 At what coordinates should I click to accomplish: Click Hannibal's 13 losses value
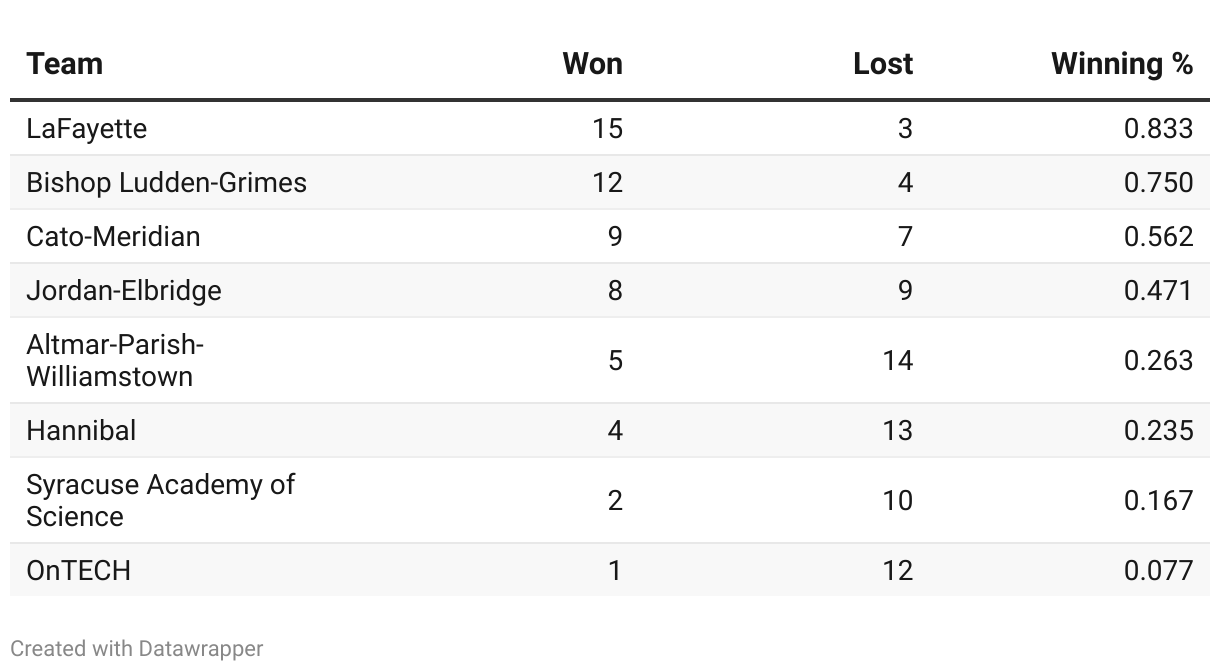[x=897, y=431]
